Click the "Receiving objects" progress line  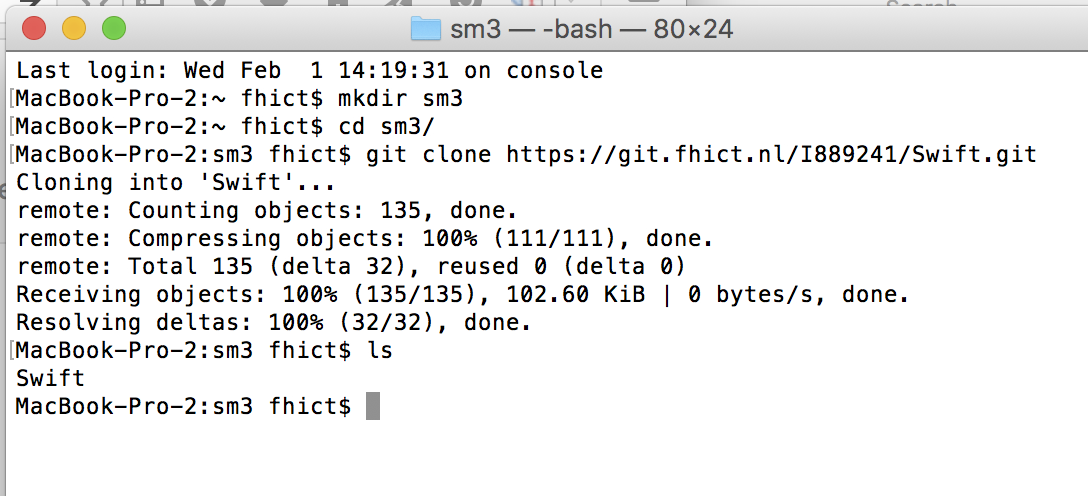click(463, 295)
